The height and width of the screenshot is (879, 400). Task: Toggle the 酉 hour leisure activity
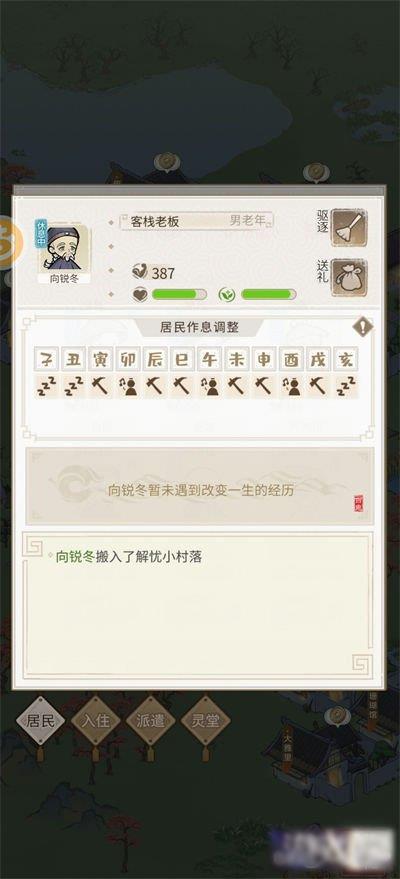(291, 387)
